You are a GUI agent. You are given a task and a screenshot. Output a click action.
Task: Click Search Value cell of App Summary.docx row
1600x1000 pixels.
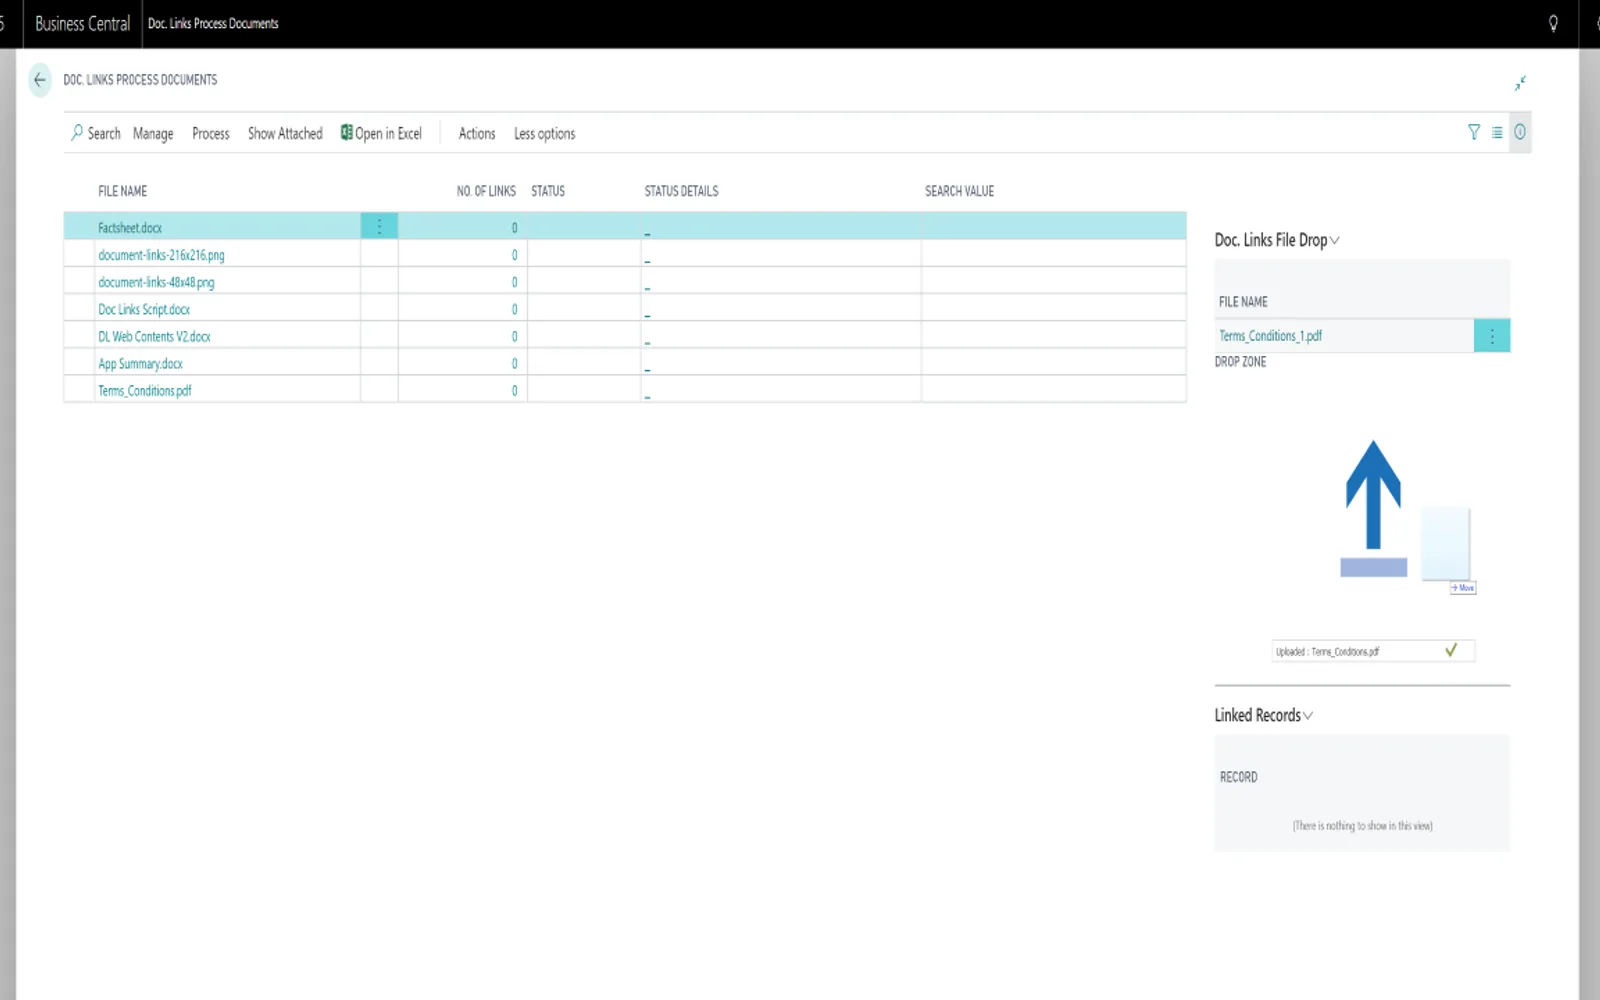click(x=1053, y=364)
